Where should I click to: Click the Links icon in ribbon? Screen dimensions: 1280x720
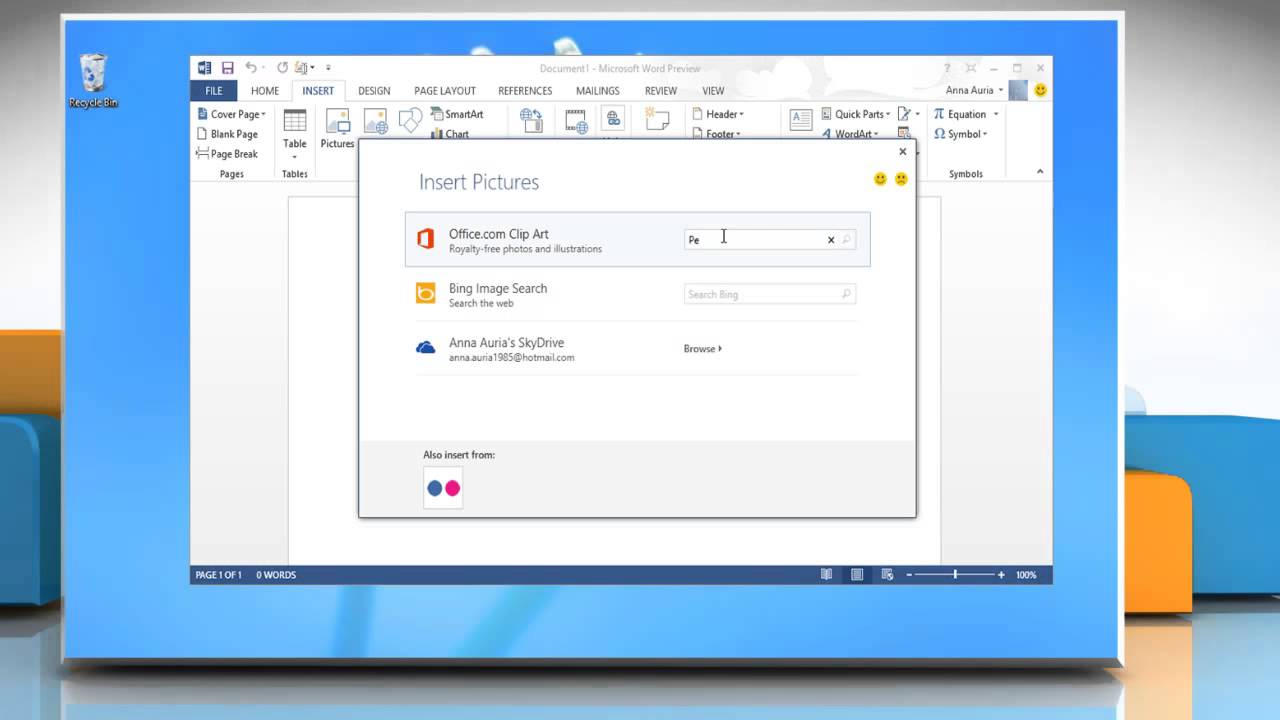pos(613,121)
